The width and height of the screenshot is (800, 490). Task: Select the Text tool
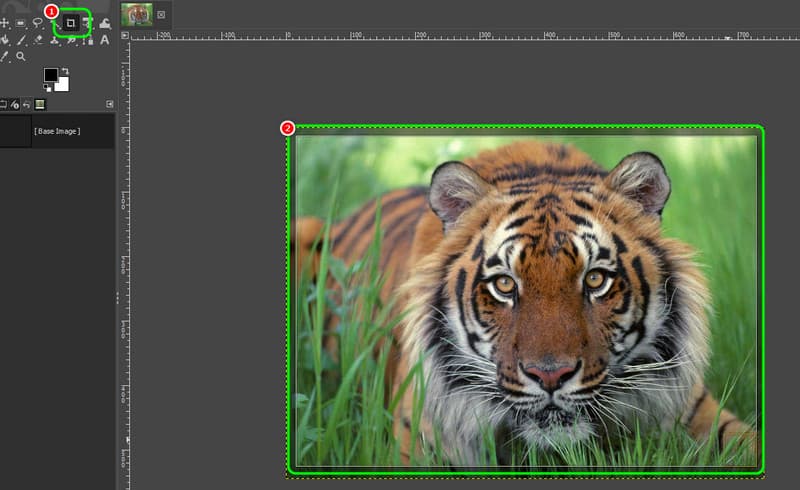(x=104, y=40)
